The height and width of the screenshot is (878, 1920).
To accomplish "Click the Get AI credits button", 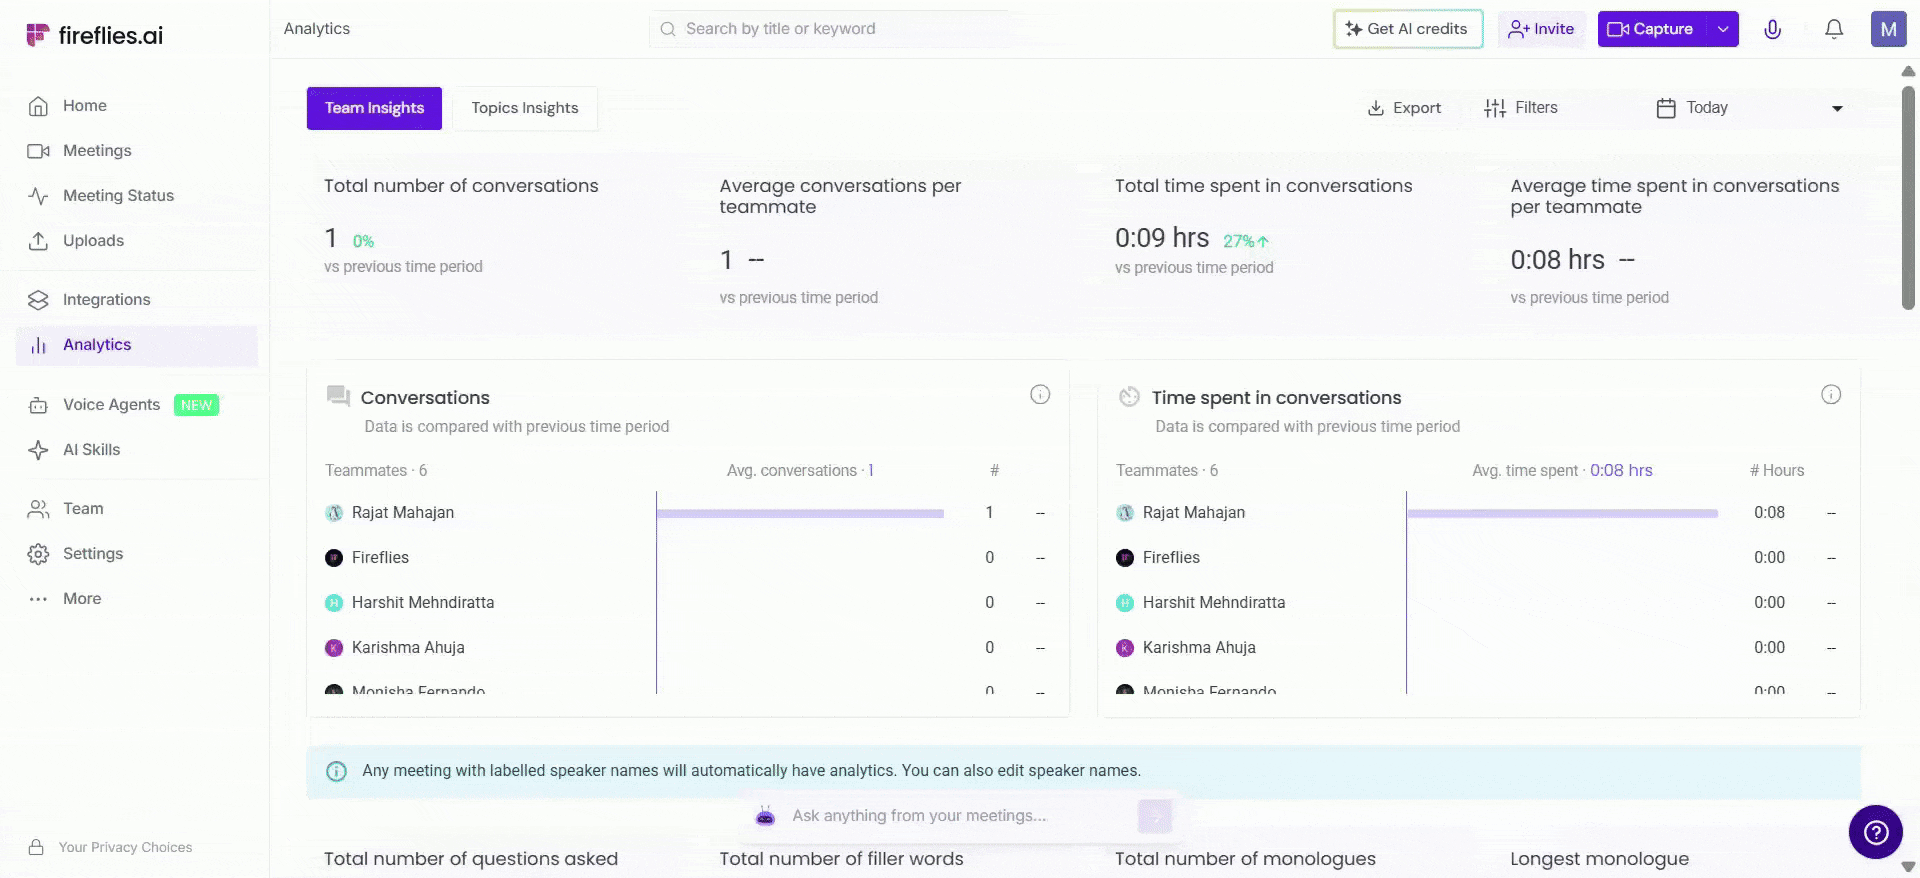I will pos(1407,29).
